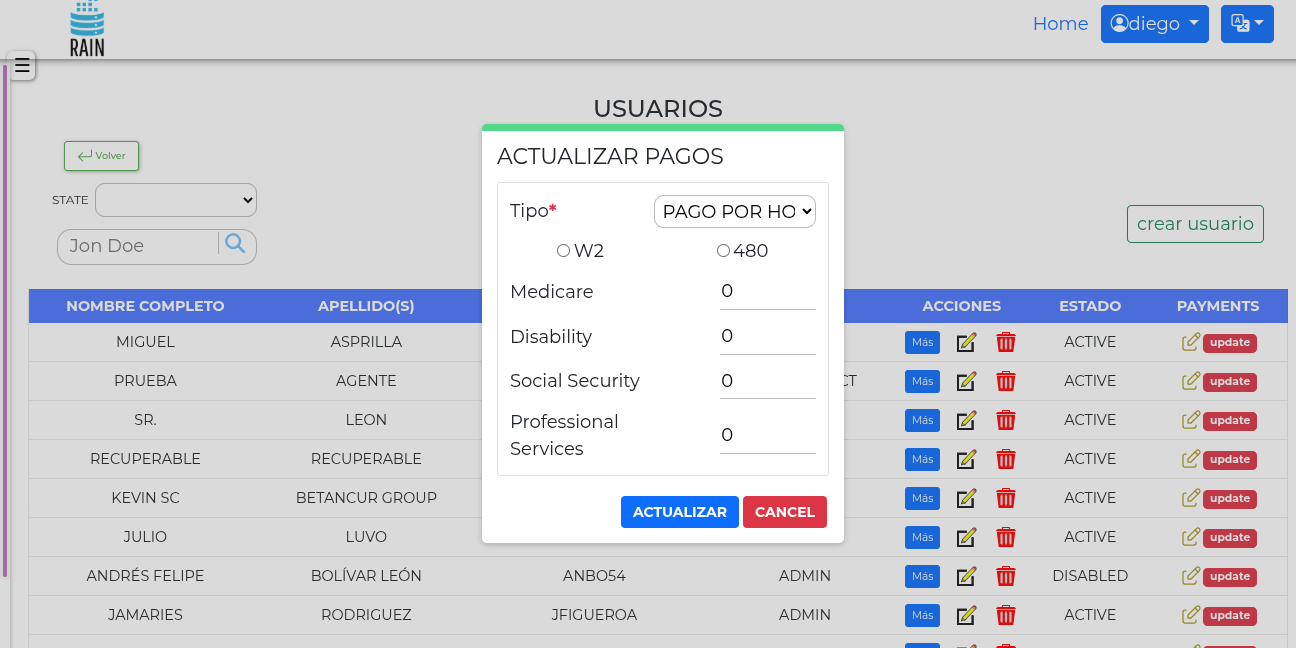
Task: Click the hamburger sidebar menu icon
Action: pos(22,66)
